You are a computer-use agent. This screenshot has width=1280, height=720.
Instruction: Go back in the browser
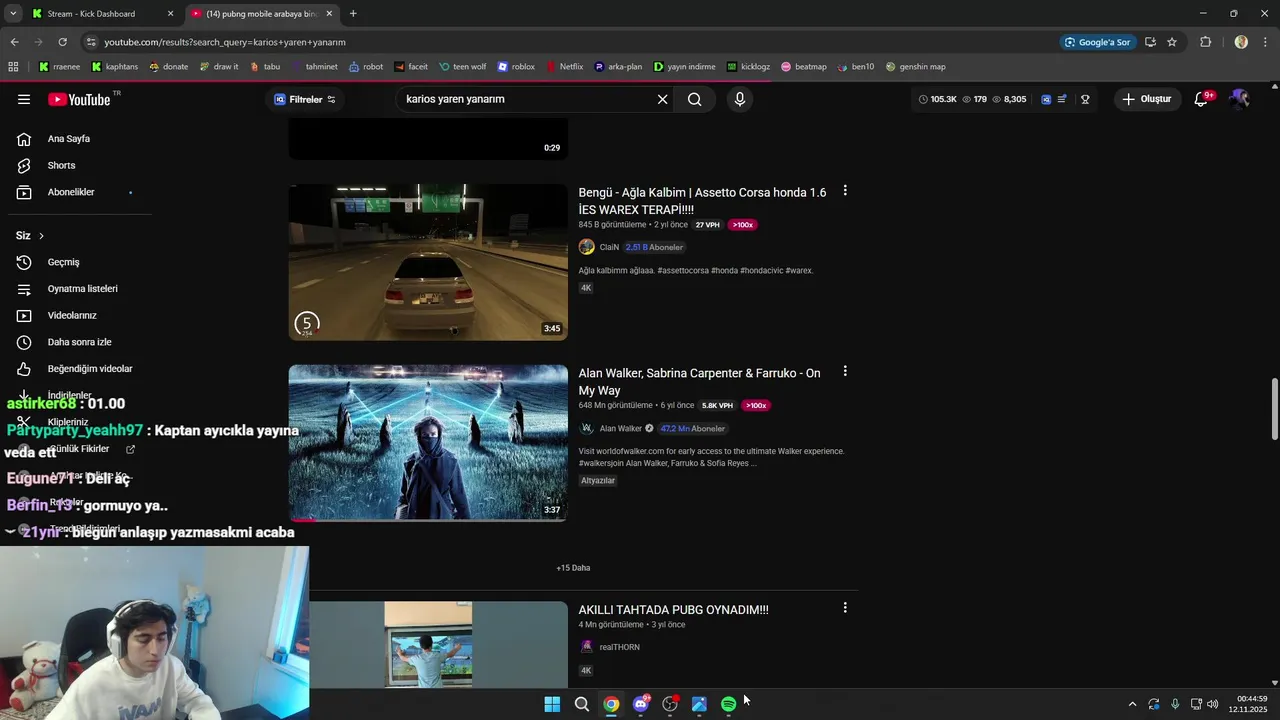(14, 42)
